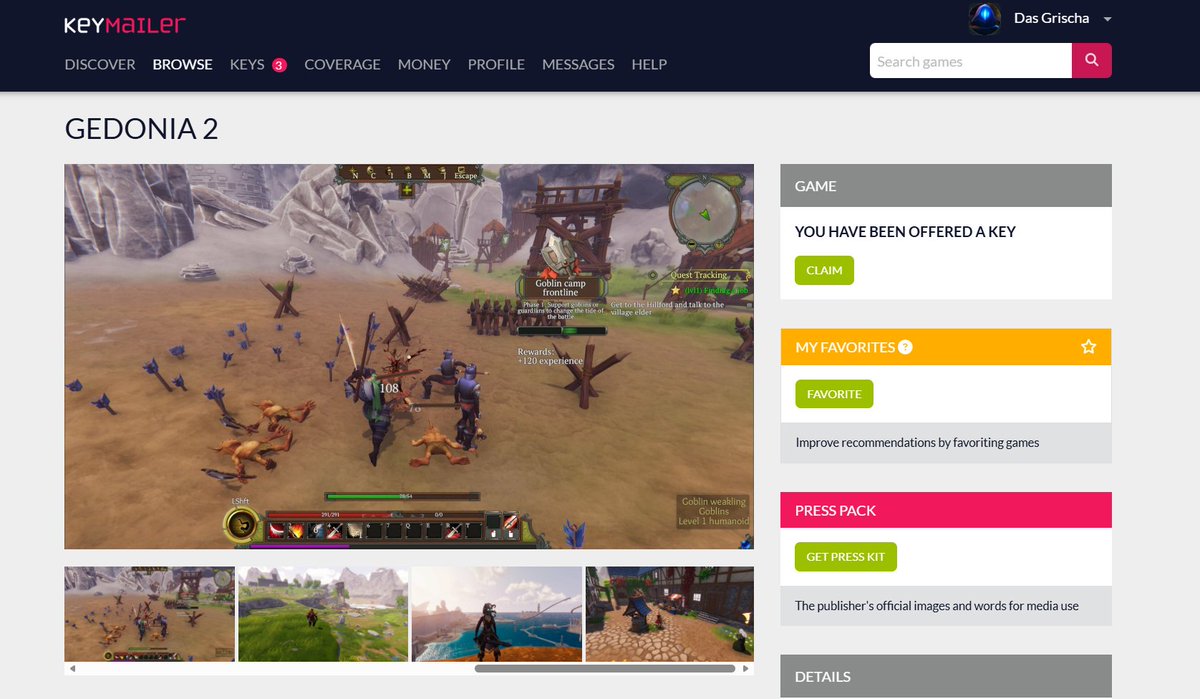Click 'You have been offered a key' text
The width and height of the screenshot is (1200, 699).
[x=905, y=231]
